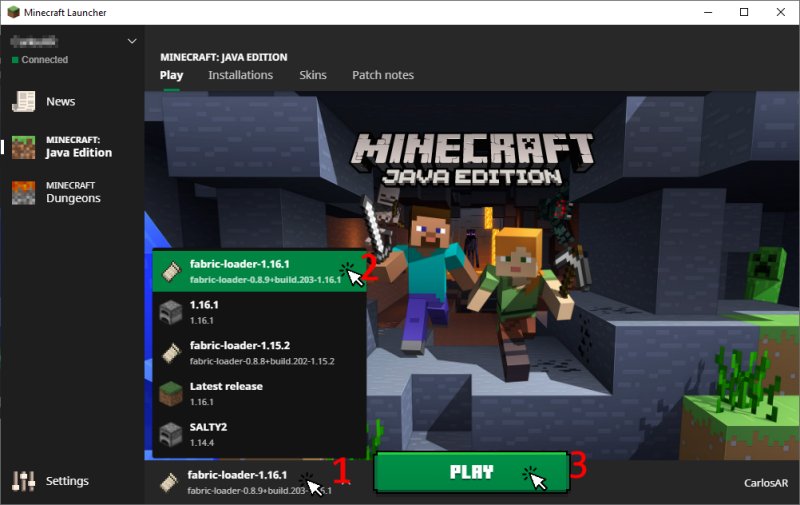Click the News newspaper icon
This screenshot has height=505, width=800.
pos(23,102)
